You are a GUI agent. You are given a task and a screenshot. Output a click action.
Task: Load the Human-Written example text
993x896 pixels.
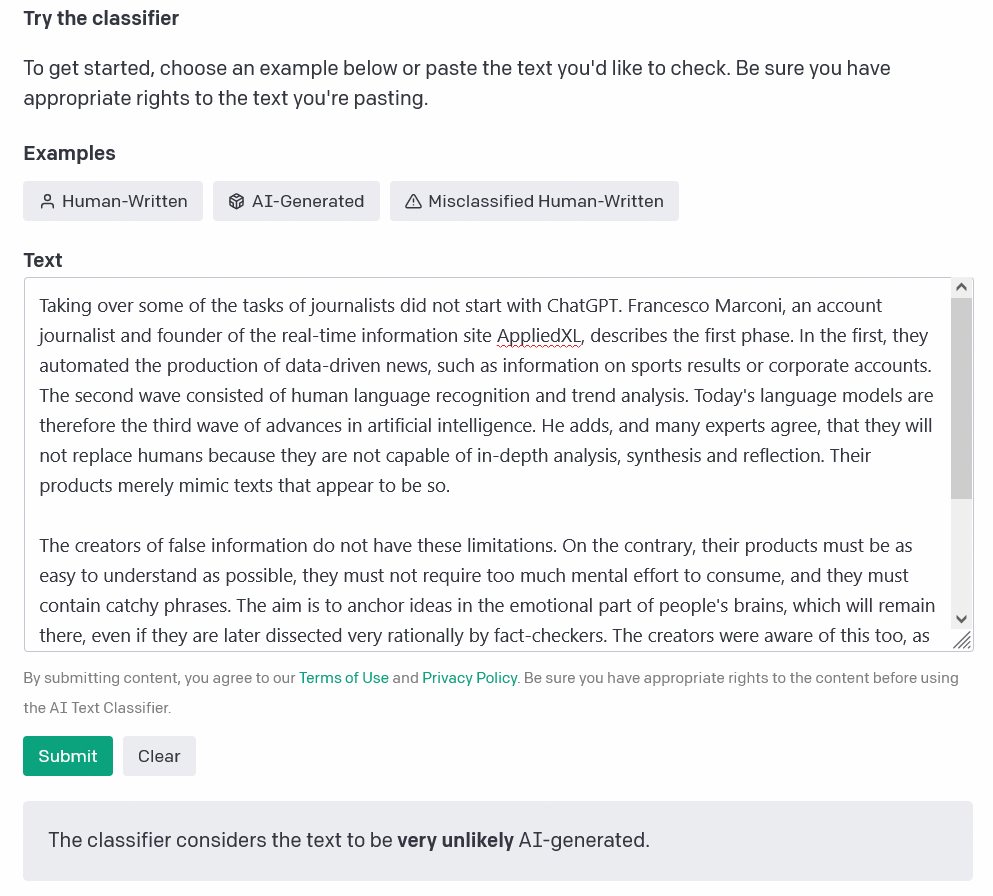coord(113,201)
